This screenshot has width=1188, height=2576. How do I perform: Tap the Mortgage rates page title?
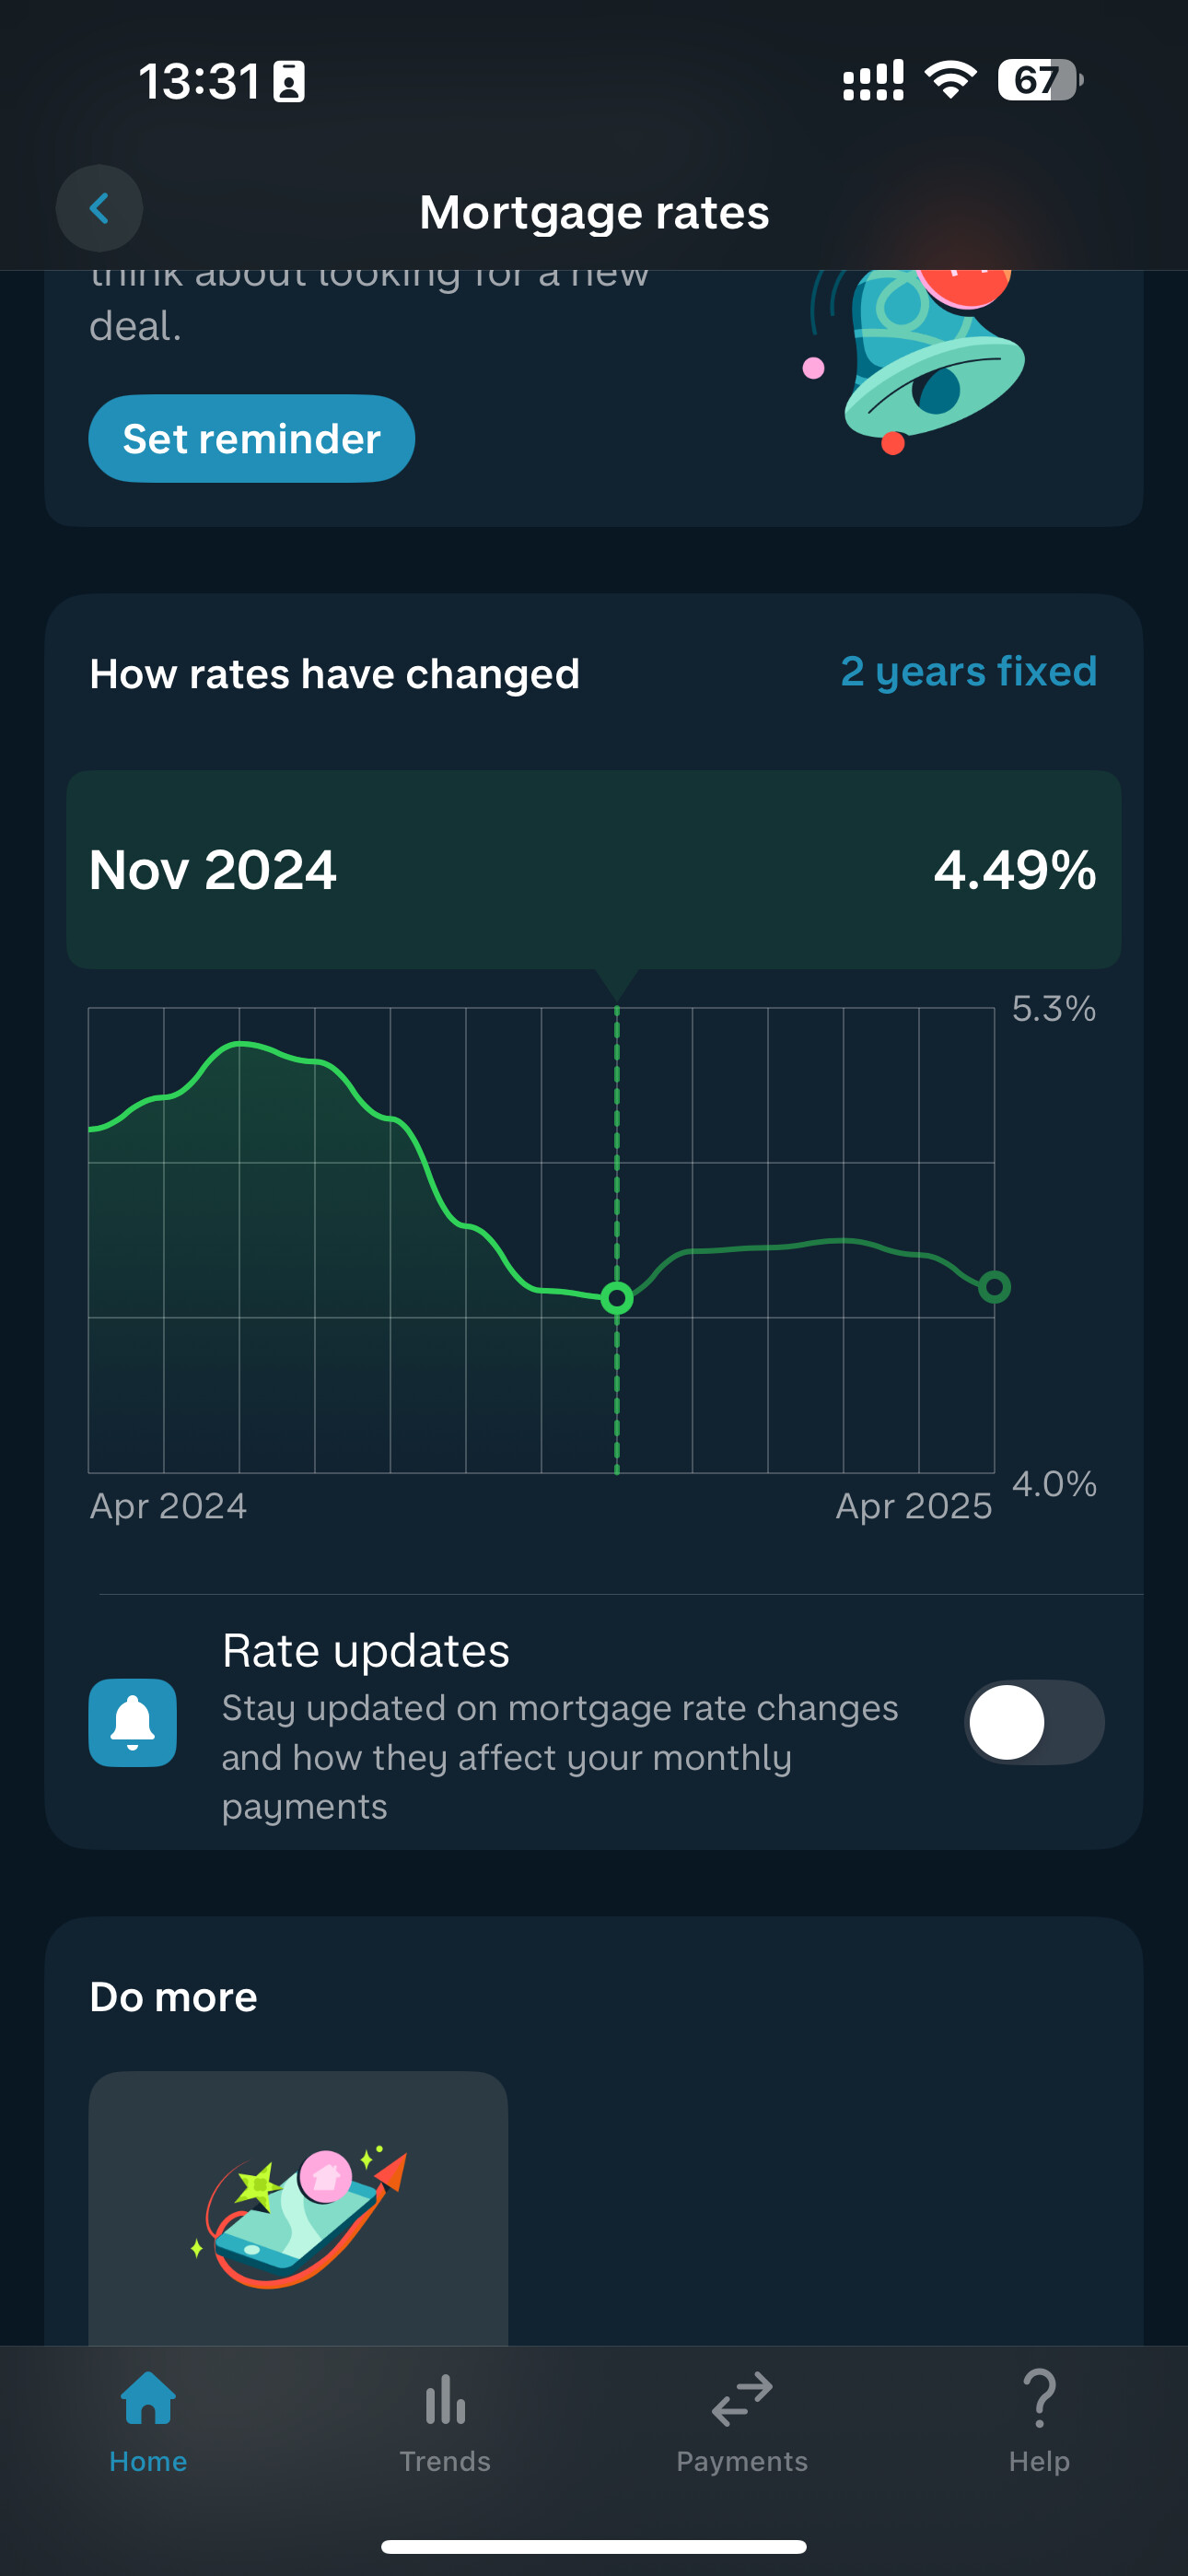(x=594, y=212)
